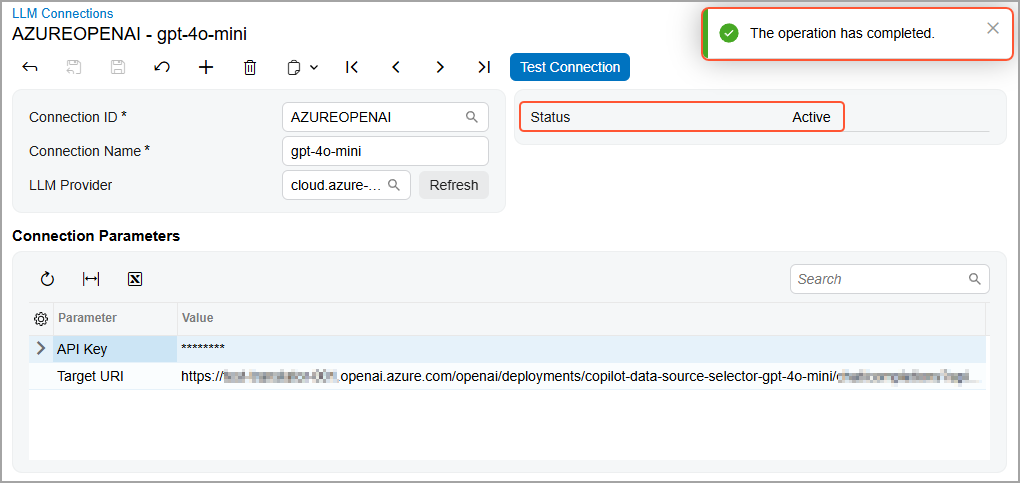Go to the first record

(x=352, y=67)
